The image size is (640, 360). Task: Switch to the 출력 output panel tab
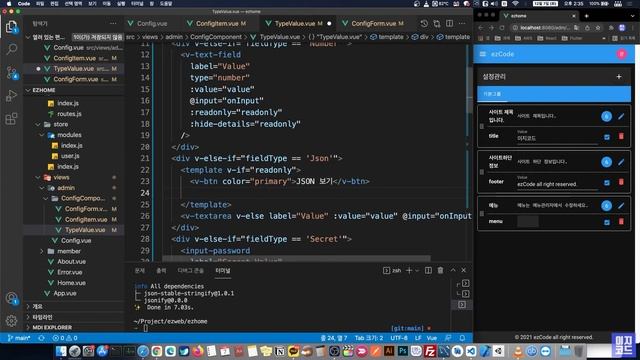click(161, 270)
